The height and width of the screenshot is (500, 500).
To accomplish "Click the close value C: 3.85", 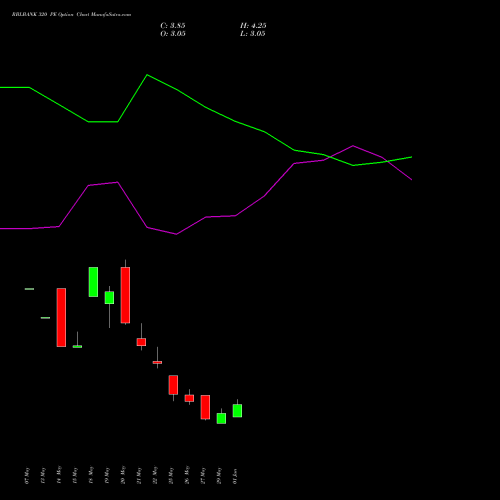I will pyautogui.click(x=173, y=26).
